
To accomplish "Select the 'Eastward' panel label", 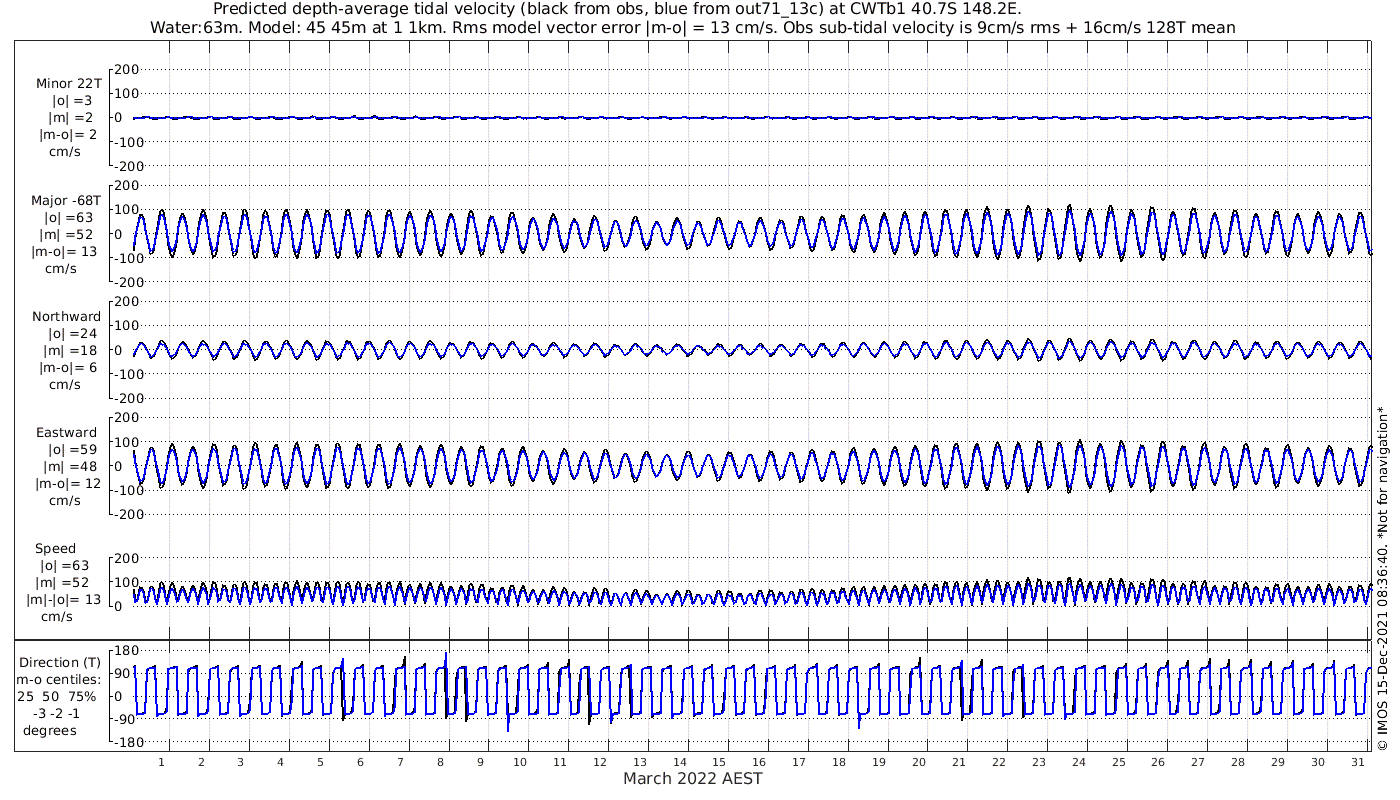I will coord(67,433).
